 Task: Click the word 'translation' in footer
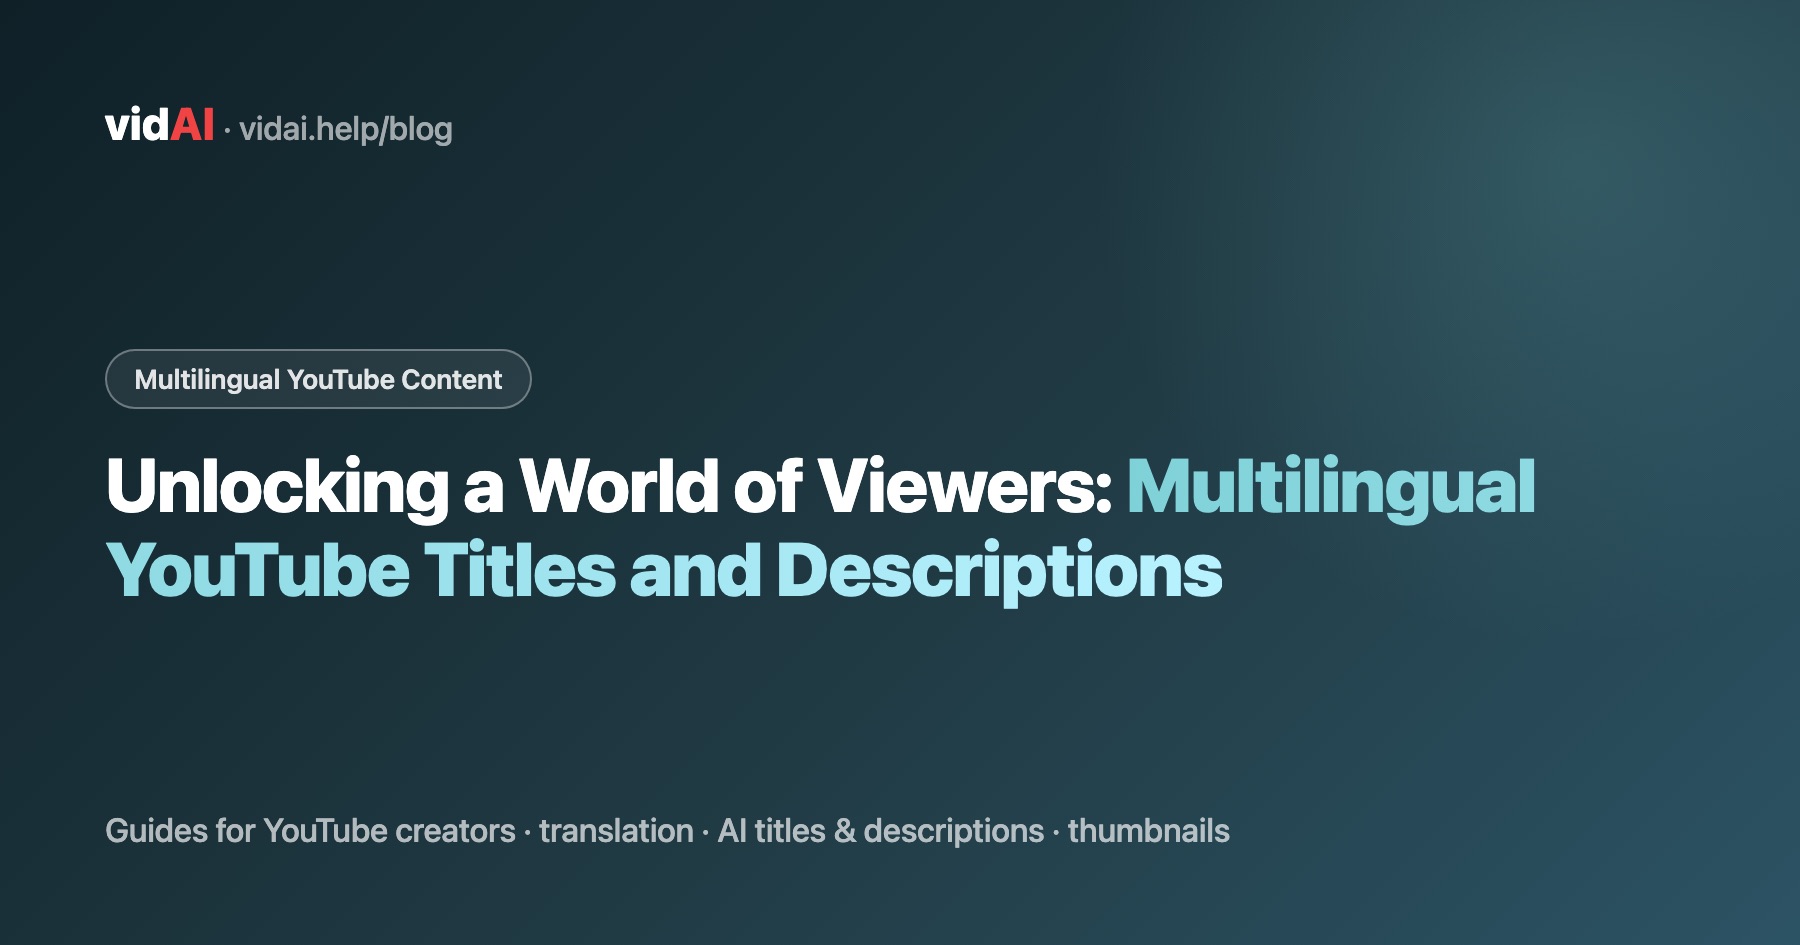[x=616, y=831]
